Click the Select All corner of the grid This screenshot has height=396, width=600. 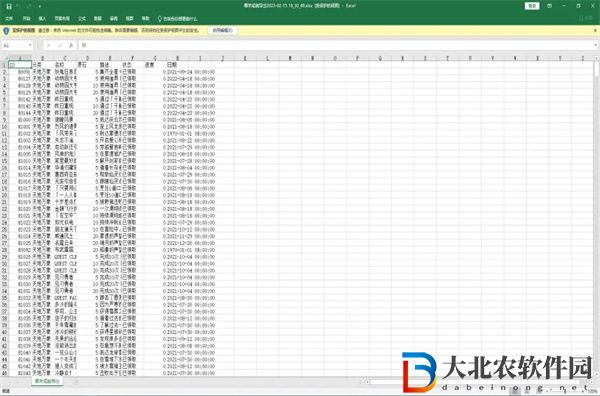click(4, 58)
